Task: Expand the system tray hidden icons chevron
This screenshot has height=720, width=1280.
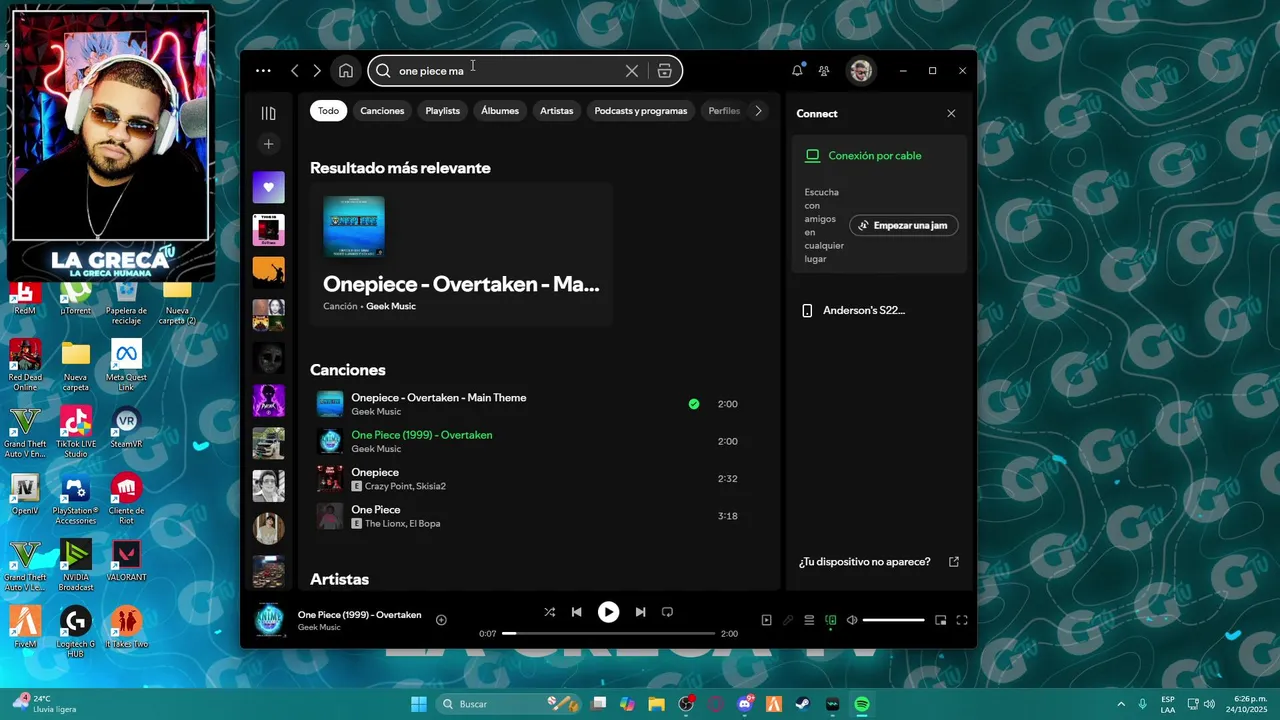Action: point(1120,704)
